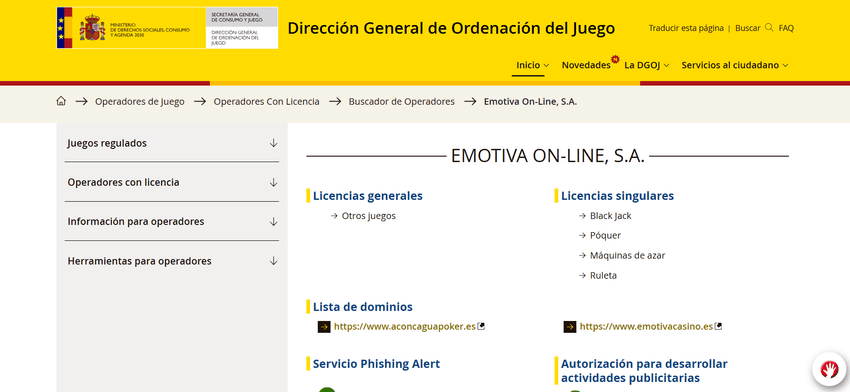Viewport: 850px width, 392px height.
Task: Open the Servicios al ciudadano menu item
Action: (x=730, y=65)
